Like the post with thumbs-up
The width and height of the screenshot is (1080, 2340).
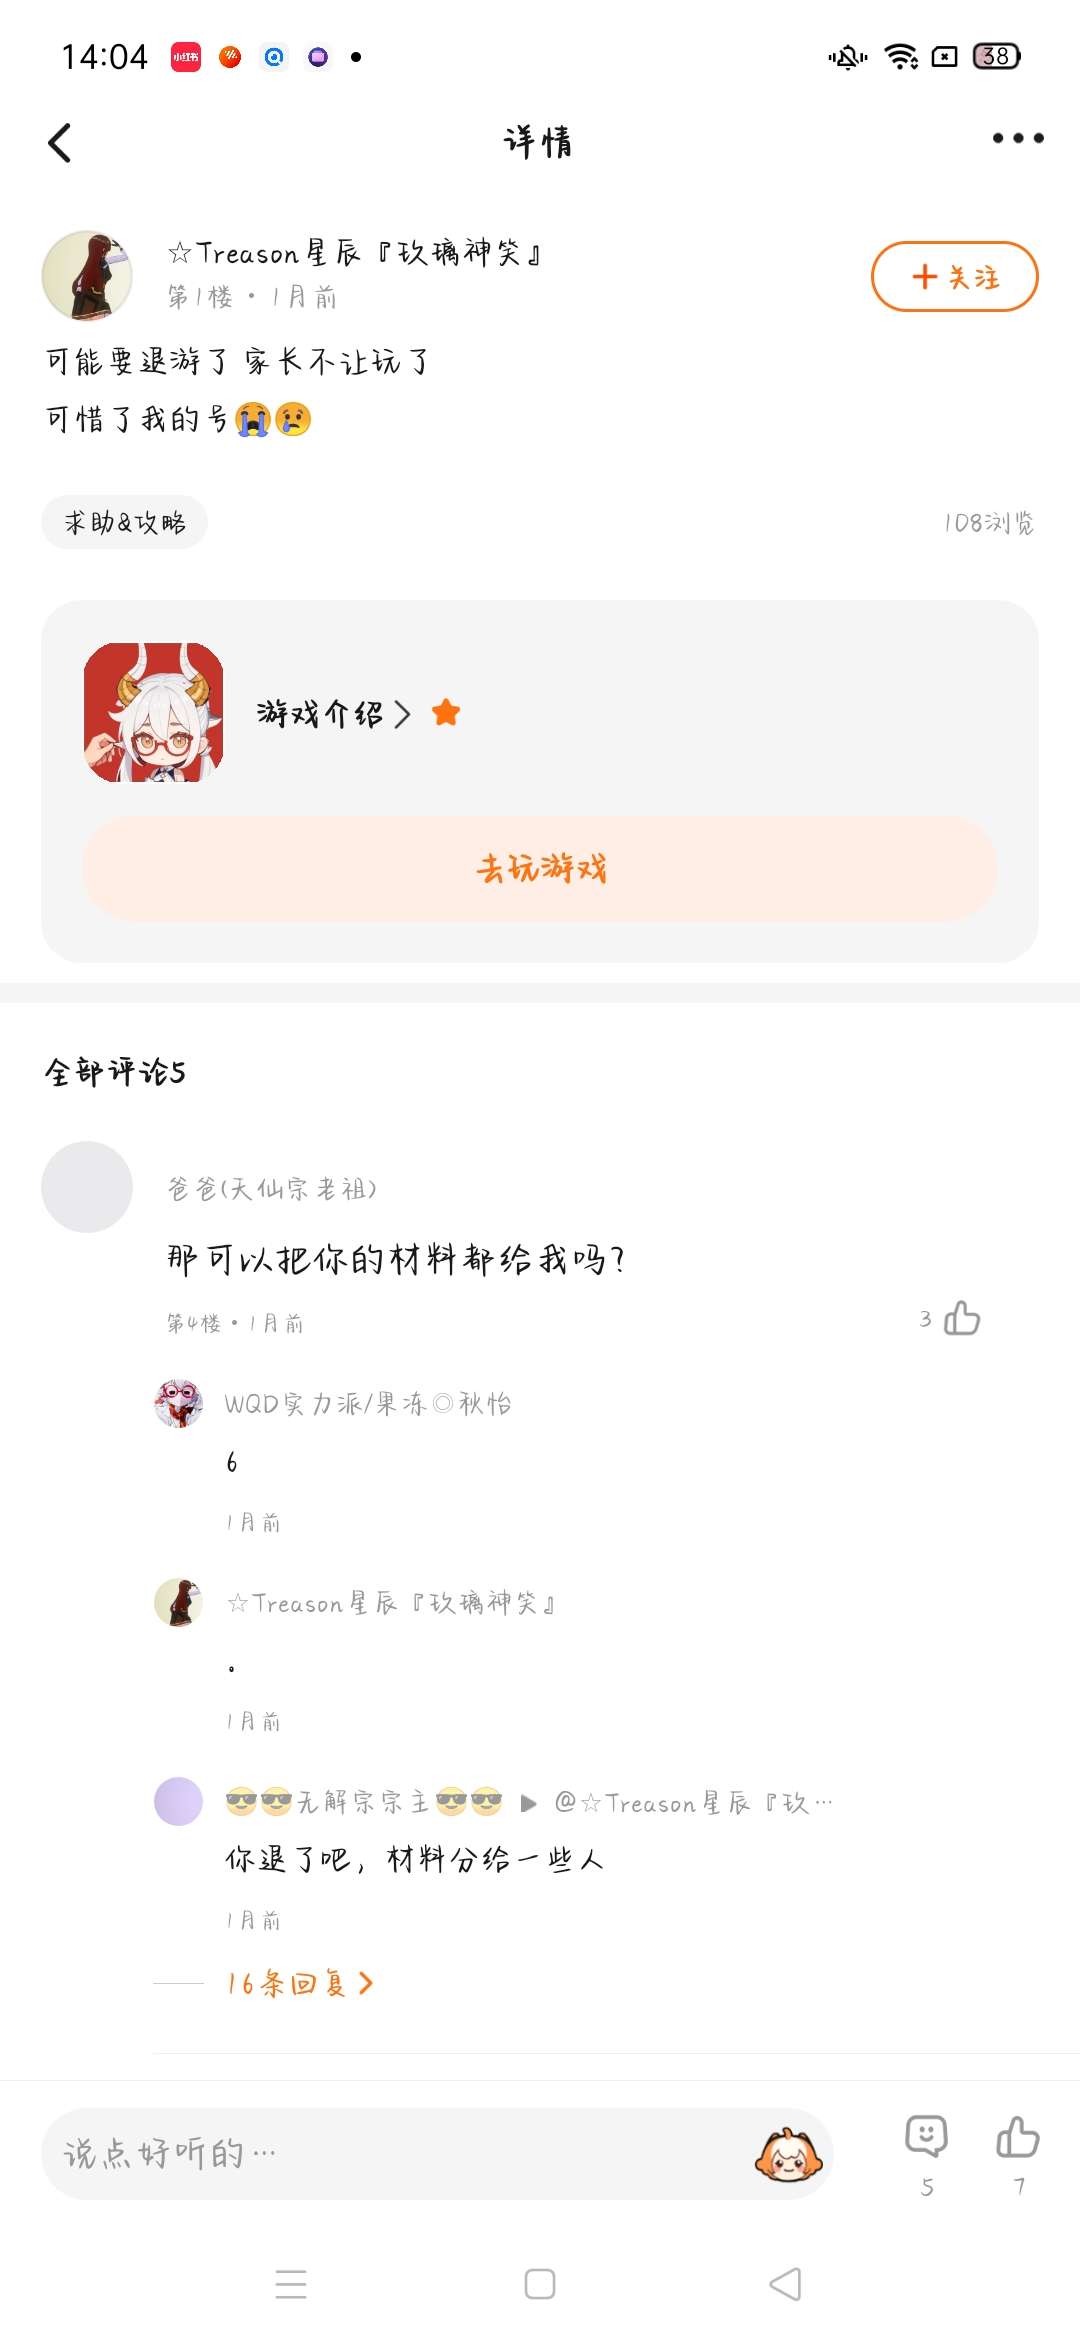[x=1018, y=2138]
